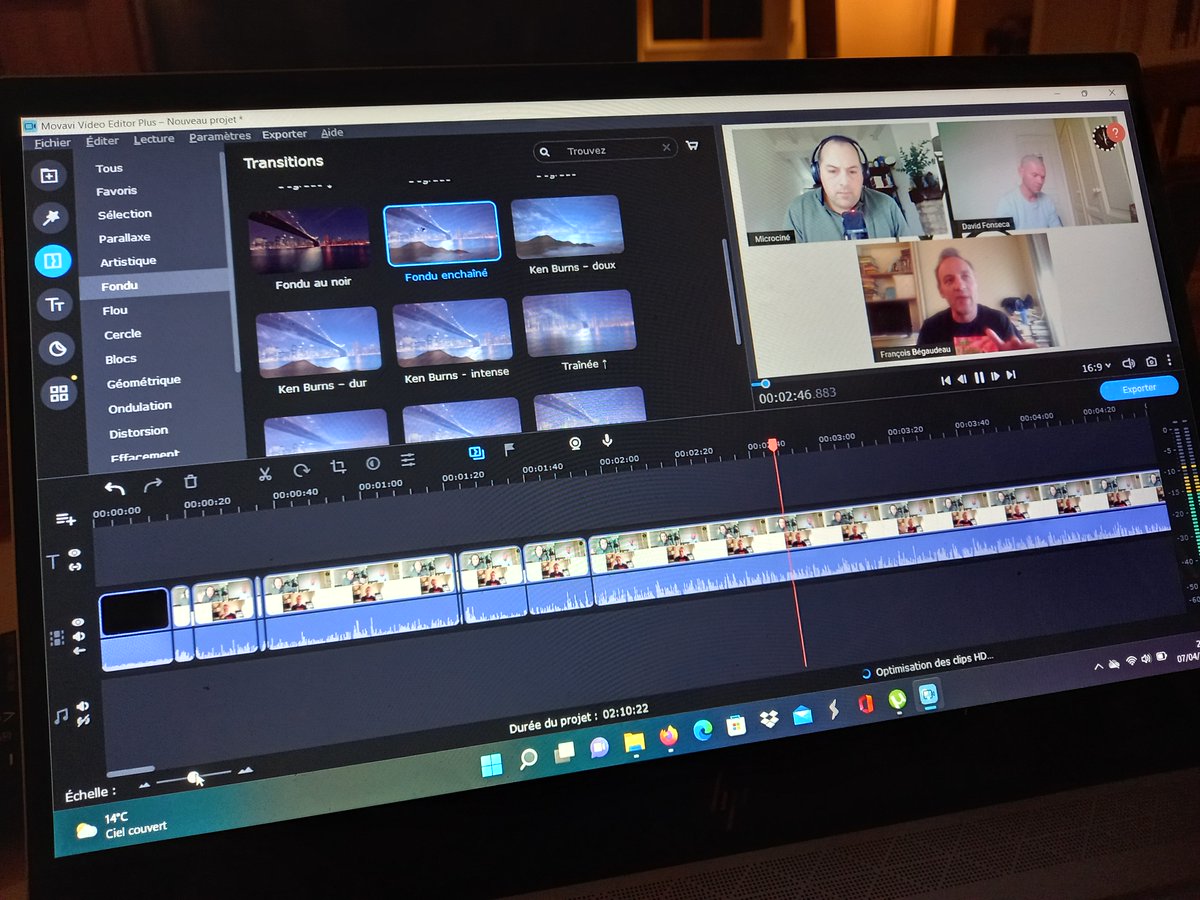The image size is (1200, 900).
Task: Open the store cart icon
Action: (x=692, y=145)
